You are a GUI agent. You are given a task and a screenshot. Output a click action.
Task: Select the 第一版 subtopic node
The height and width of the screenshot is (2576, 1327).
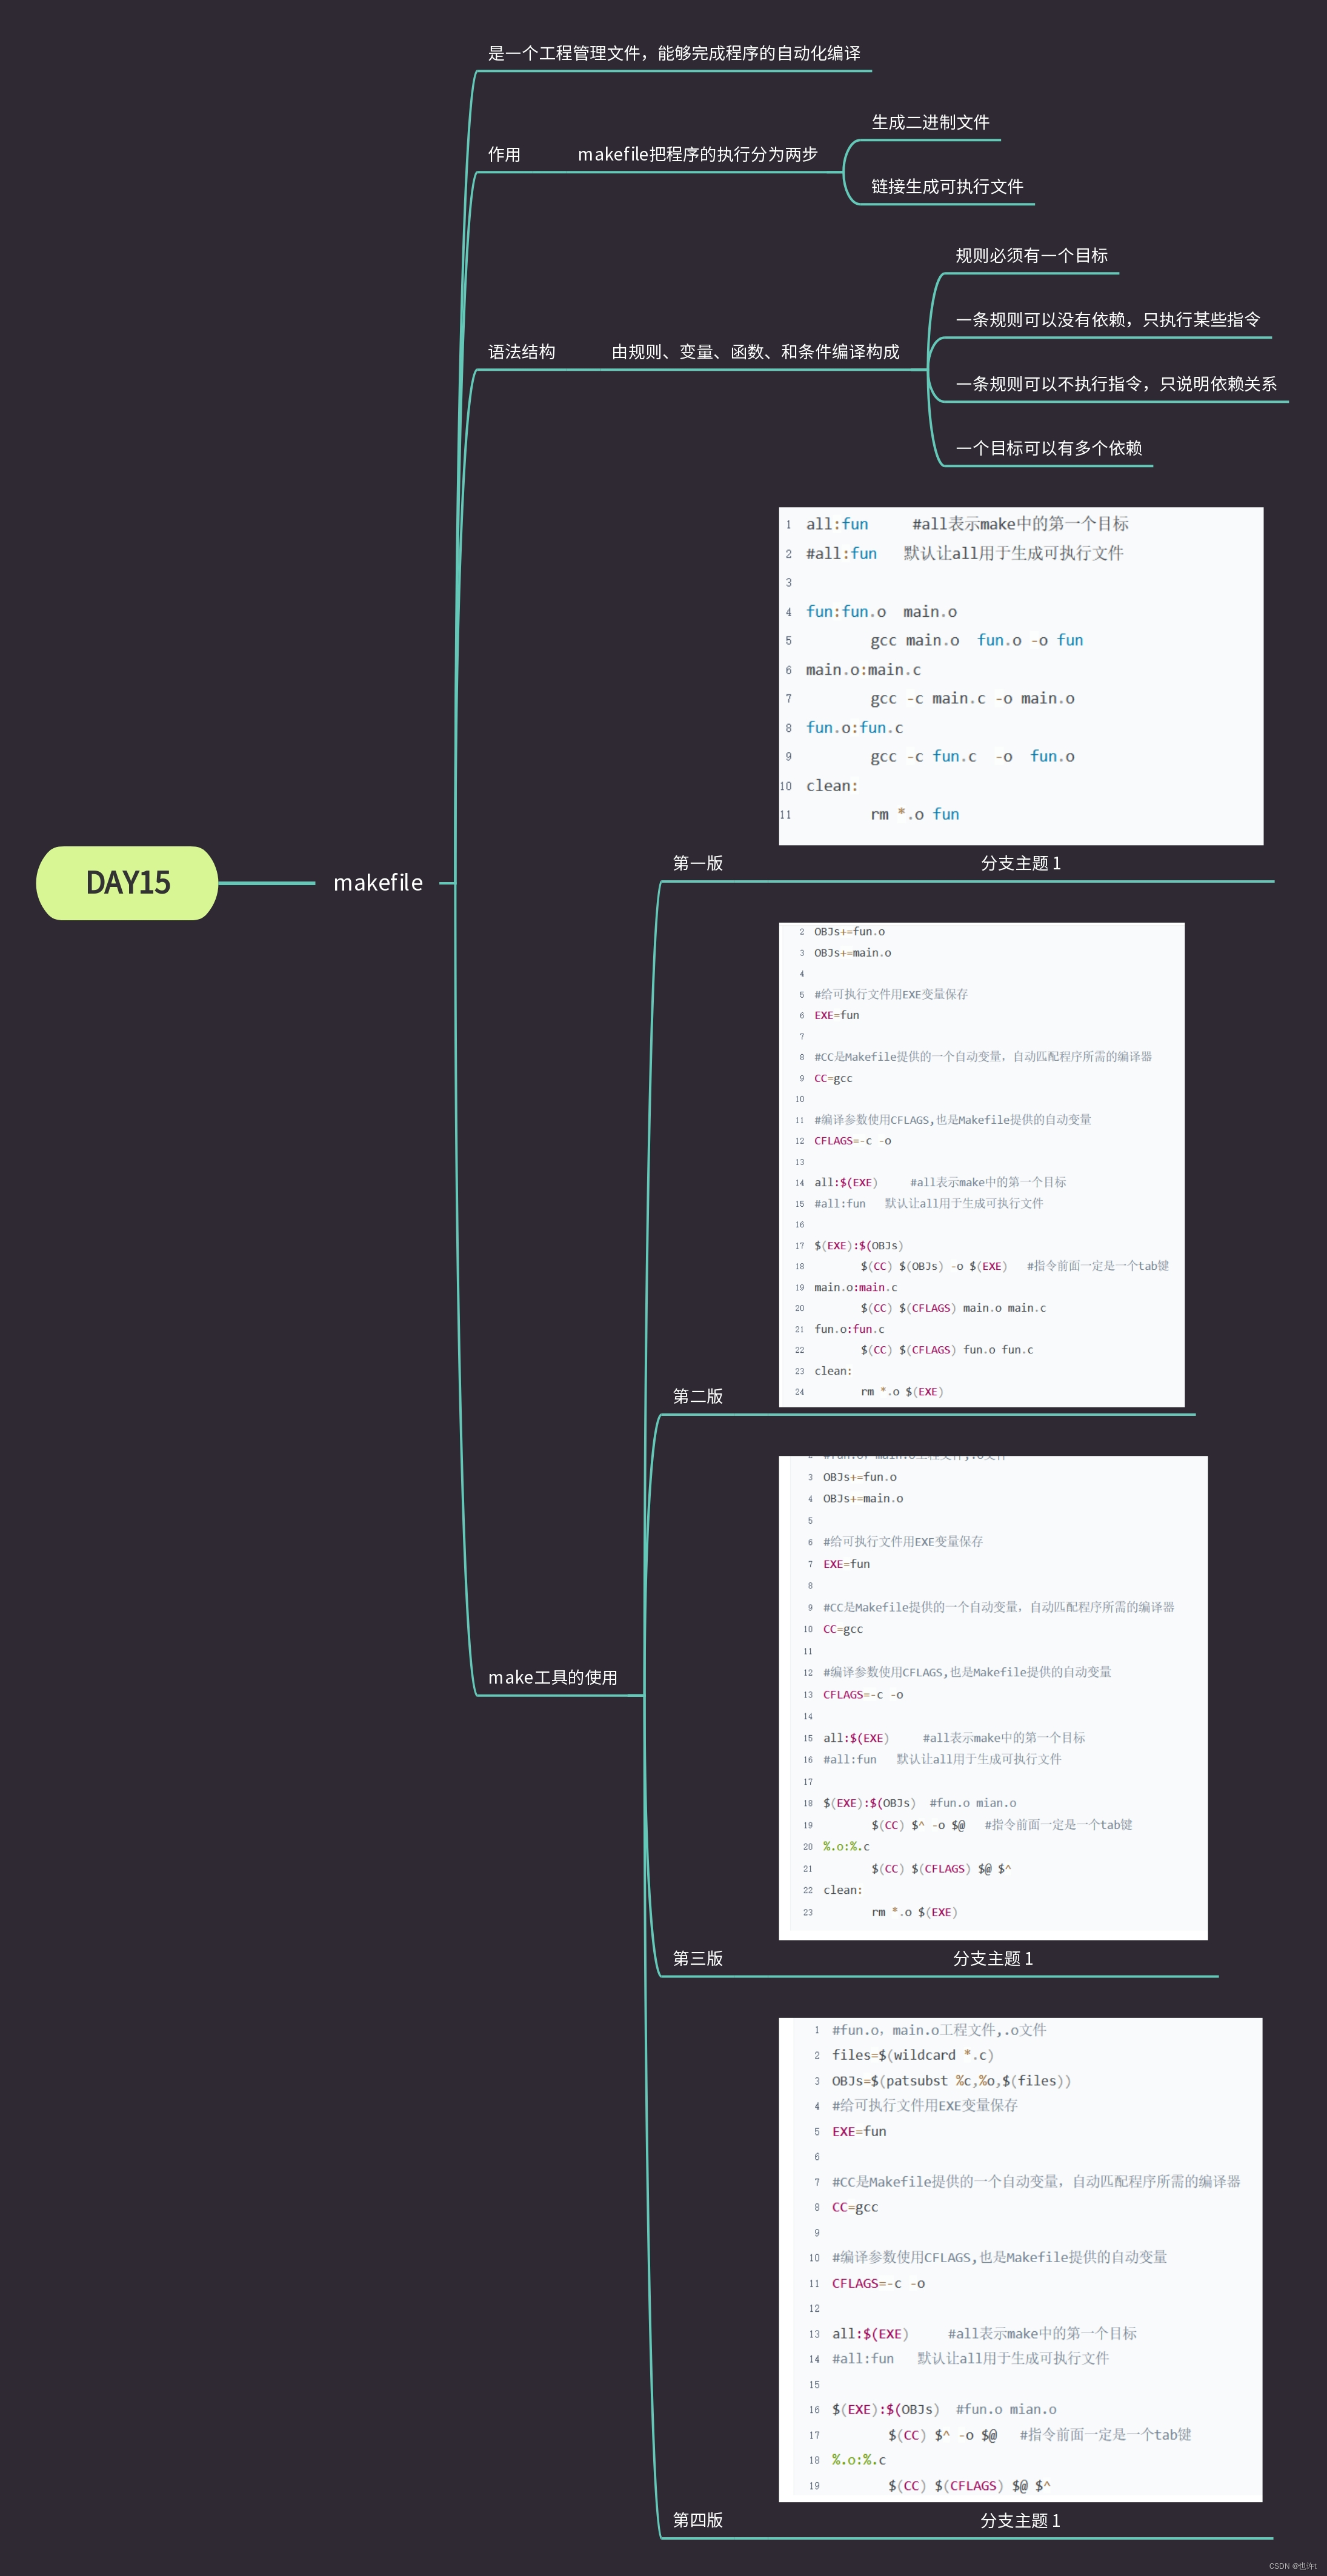click(697, 863)
